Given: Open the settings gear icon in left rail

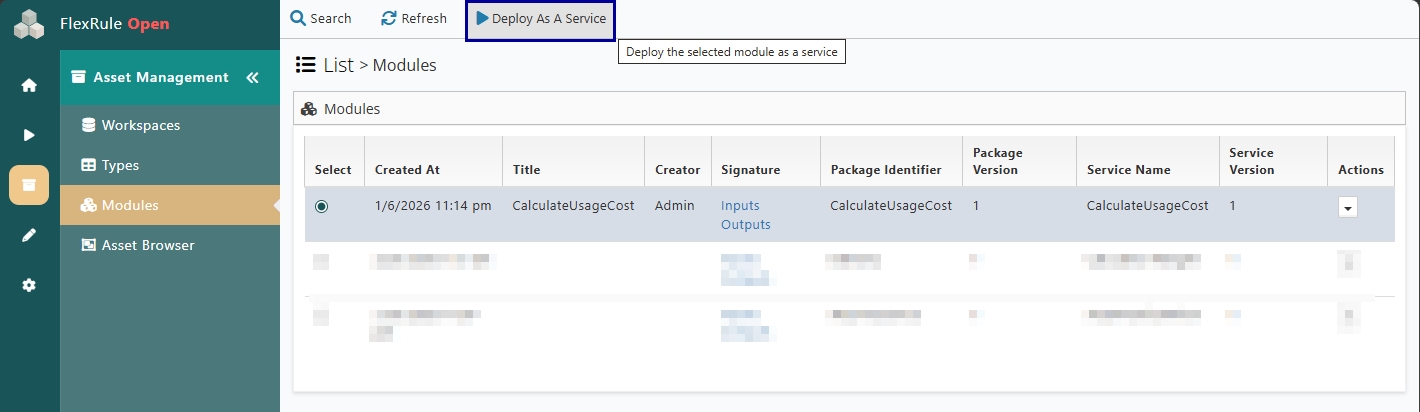Looking at the screenshot, I should click(x=29, y=285).
